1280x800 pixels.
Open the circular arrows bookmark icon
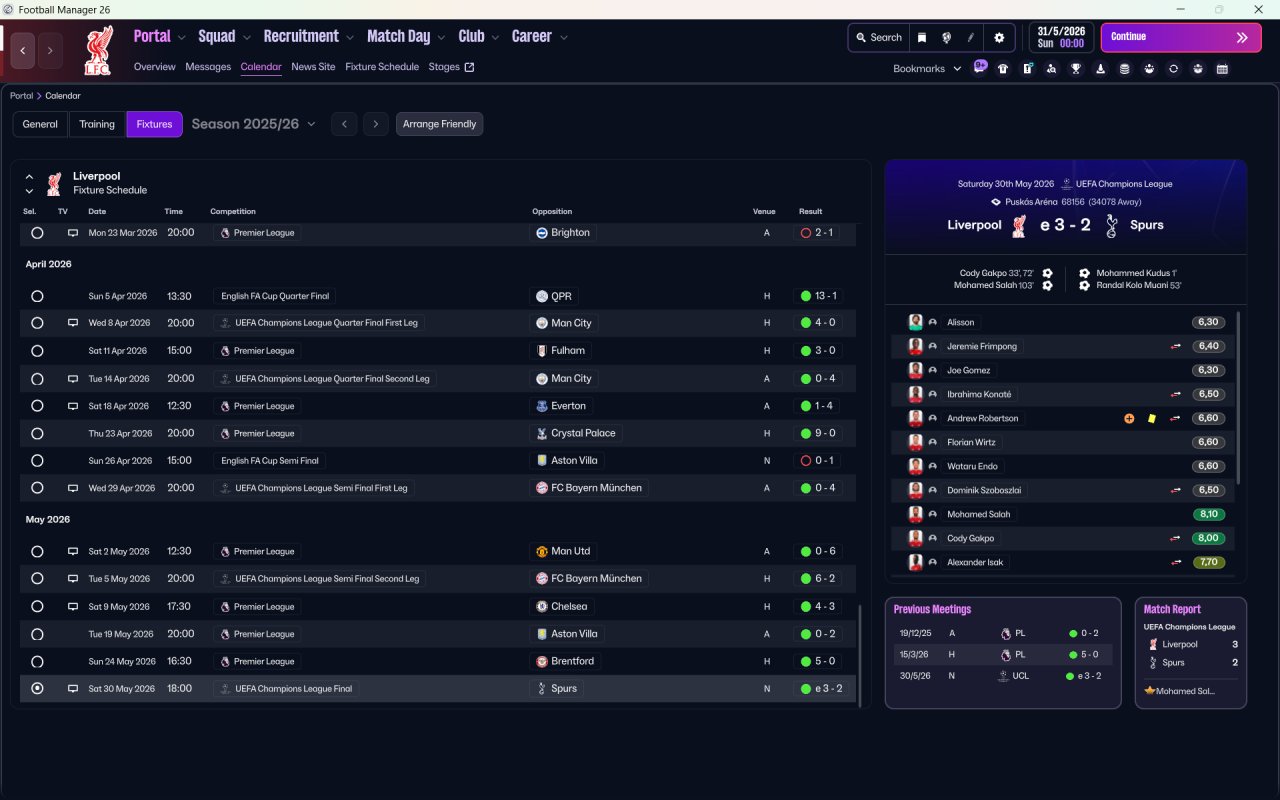pyautogui.click(x=1173, y=69)
